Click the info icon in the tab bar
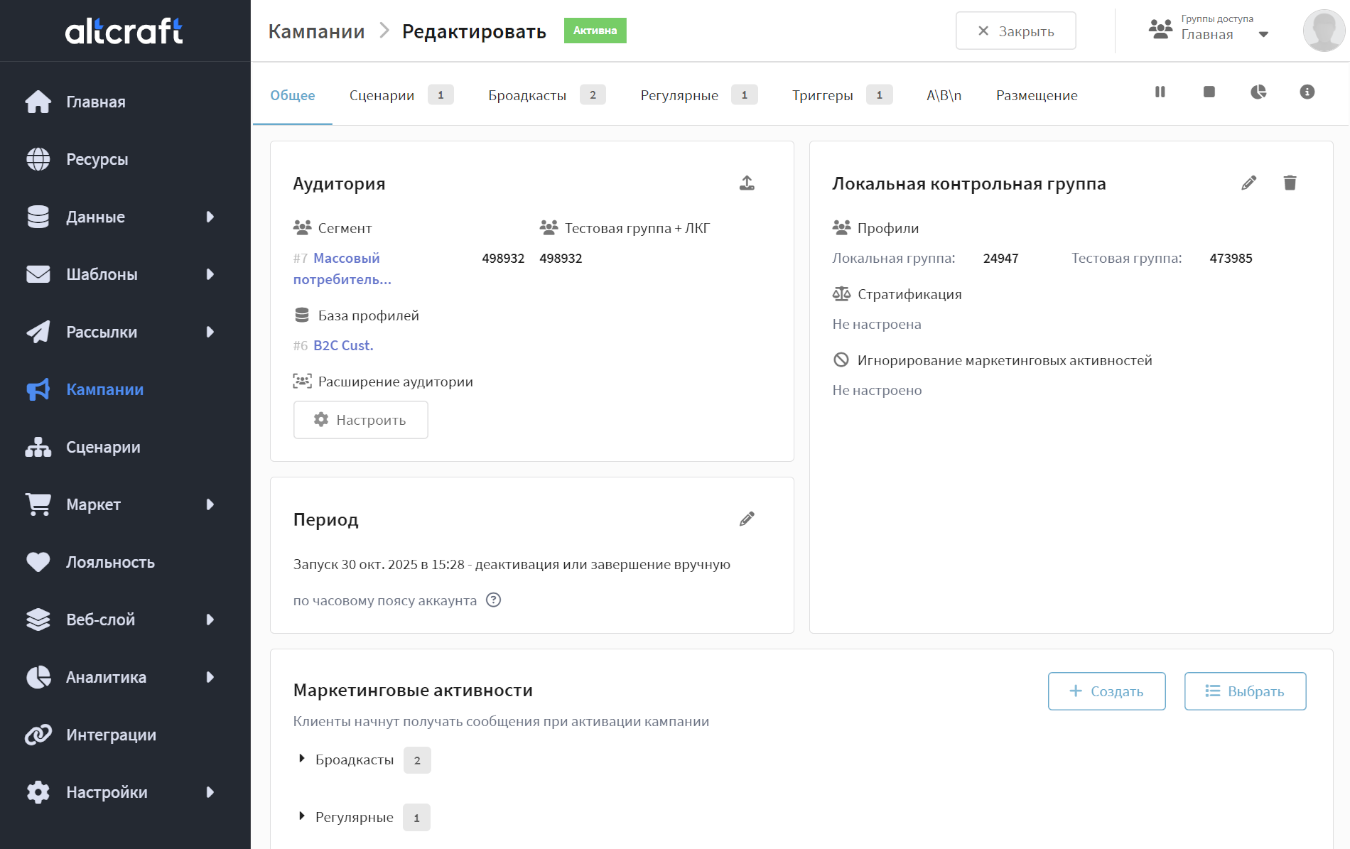This screenshot has height=849, width=1350. [1306, 92]
